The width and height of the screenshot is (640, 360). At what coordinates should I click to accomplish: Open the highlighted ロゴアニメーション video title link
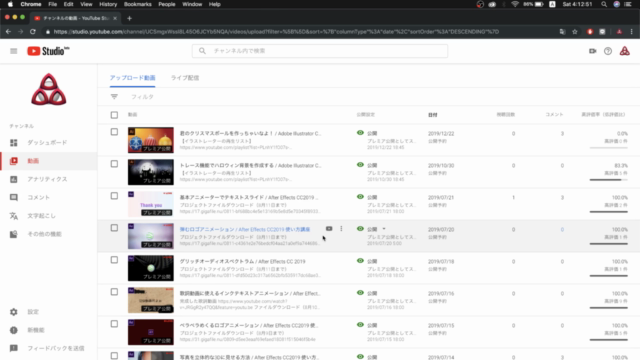pos(245,229)
